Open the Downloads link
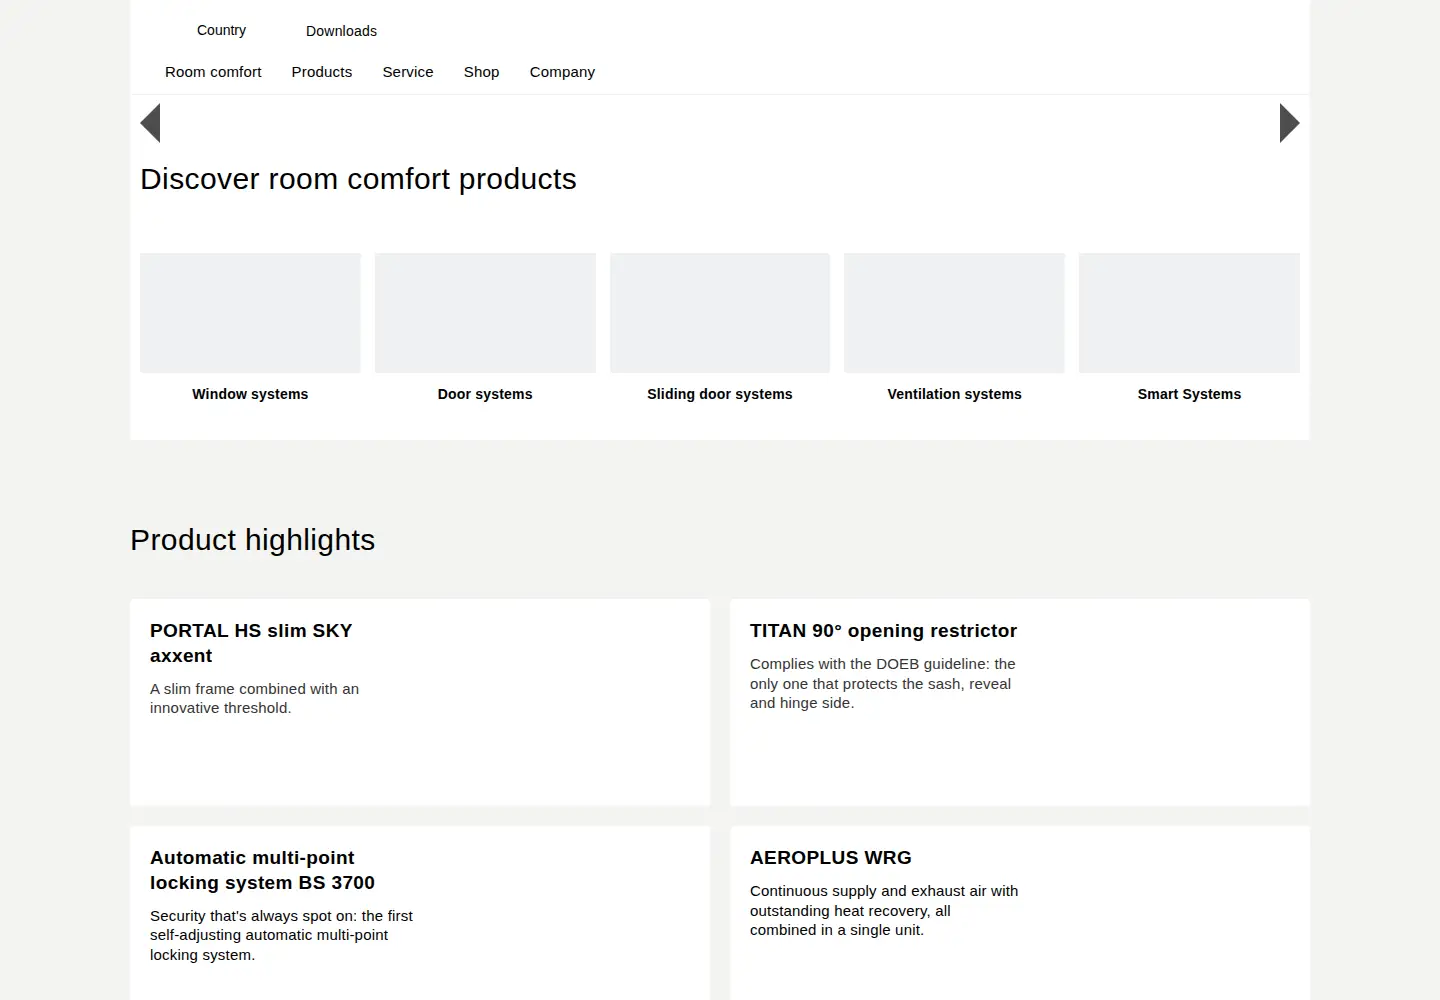 tap(341, 31)
